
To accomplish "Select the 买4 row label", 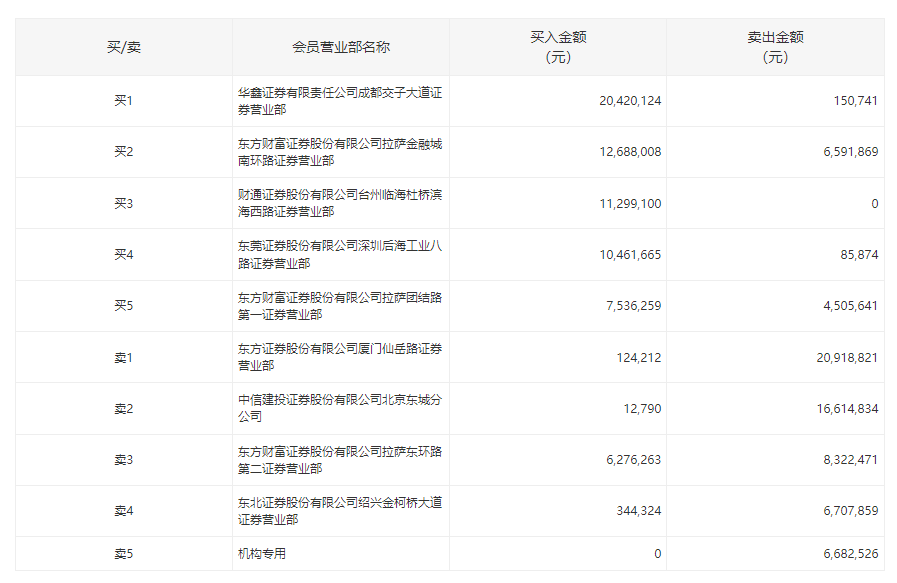I will pyautogui.click(x=124, y=254).
